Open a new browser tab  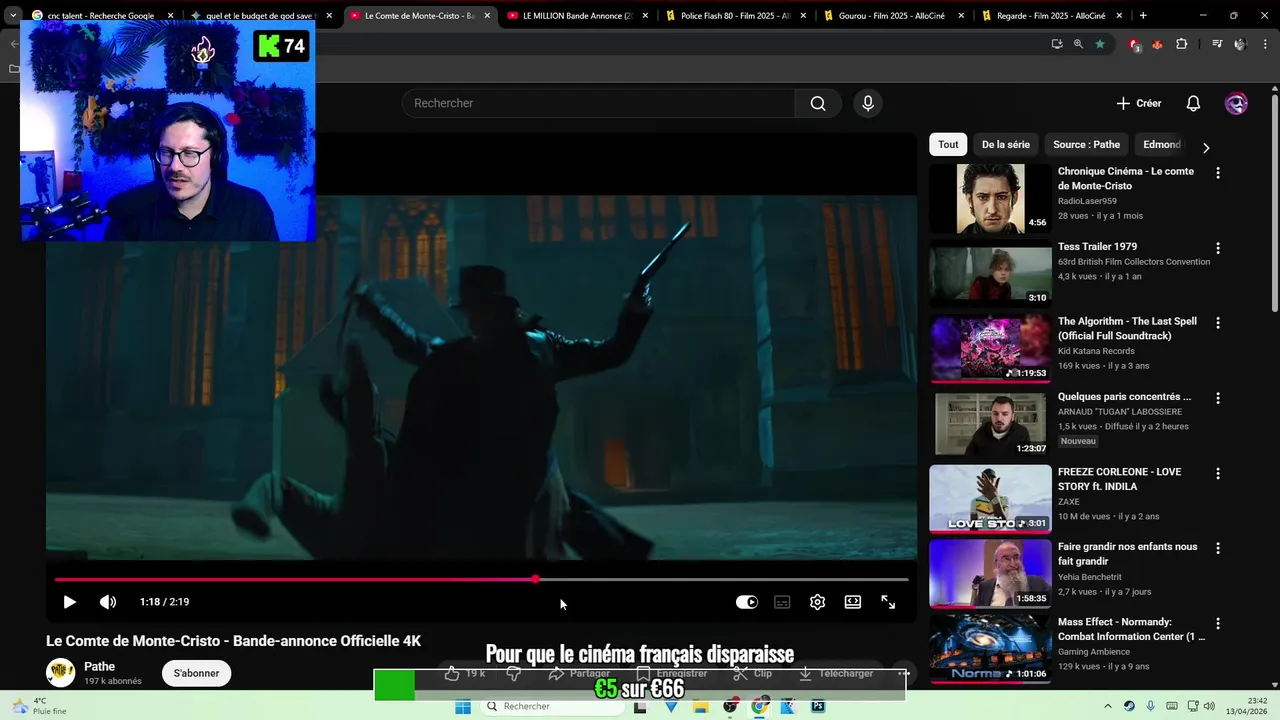(x=1143, y=16)
